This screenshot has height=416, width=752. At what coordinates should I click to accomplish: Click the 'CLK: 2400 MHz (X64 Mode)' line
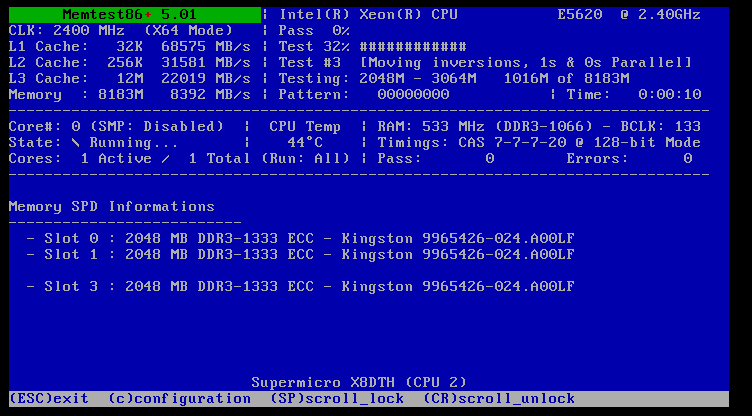point(121,31)
